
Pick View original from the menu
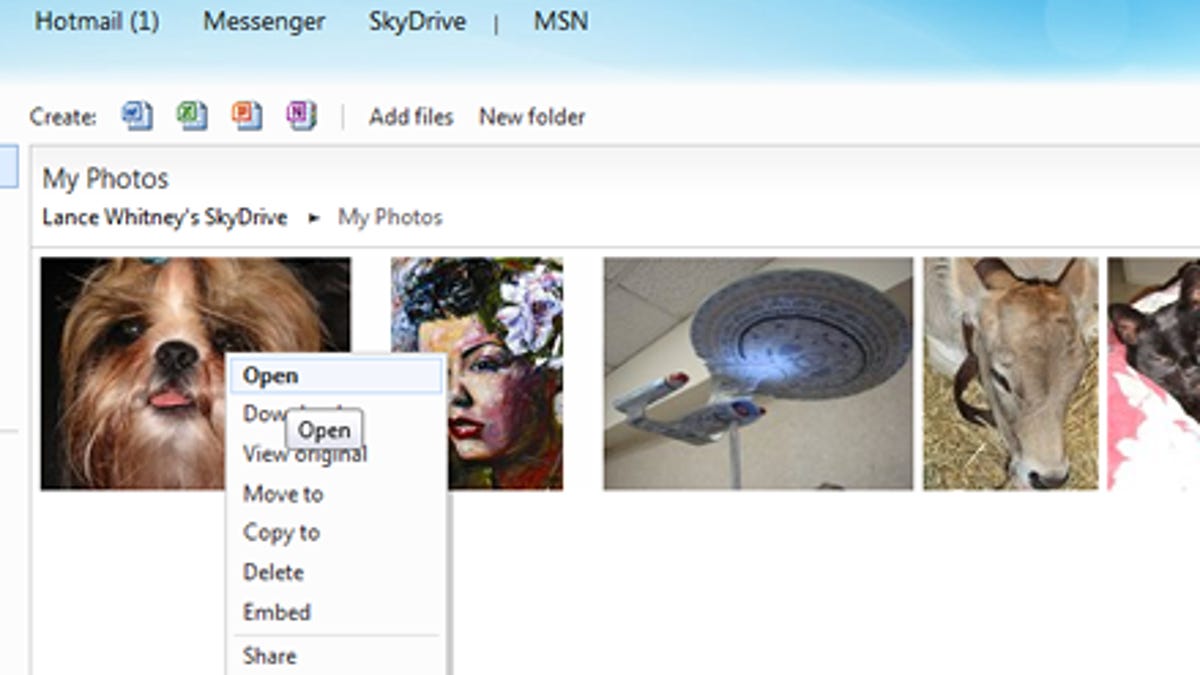[302, 453]
